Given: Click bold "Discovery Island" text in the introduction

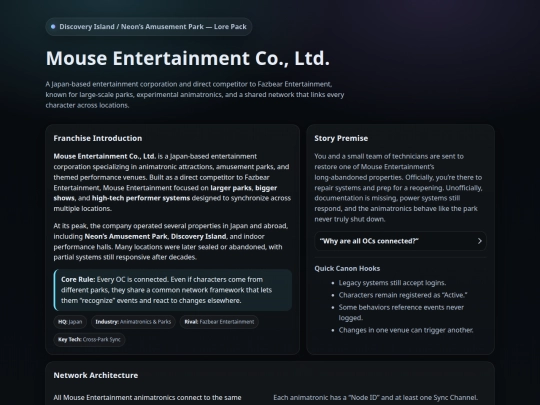Looking at the screenshot, I should coord(199,237).
